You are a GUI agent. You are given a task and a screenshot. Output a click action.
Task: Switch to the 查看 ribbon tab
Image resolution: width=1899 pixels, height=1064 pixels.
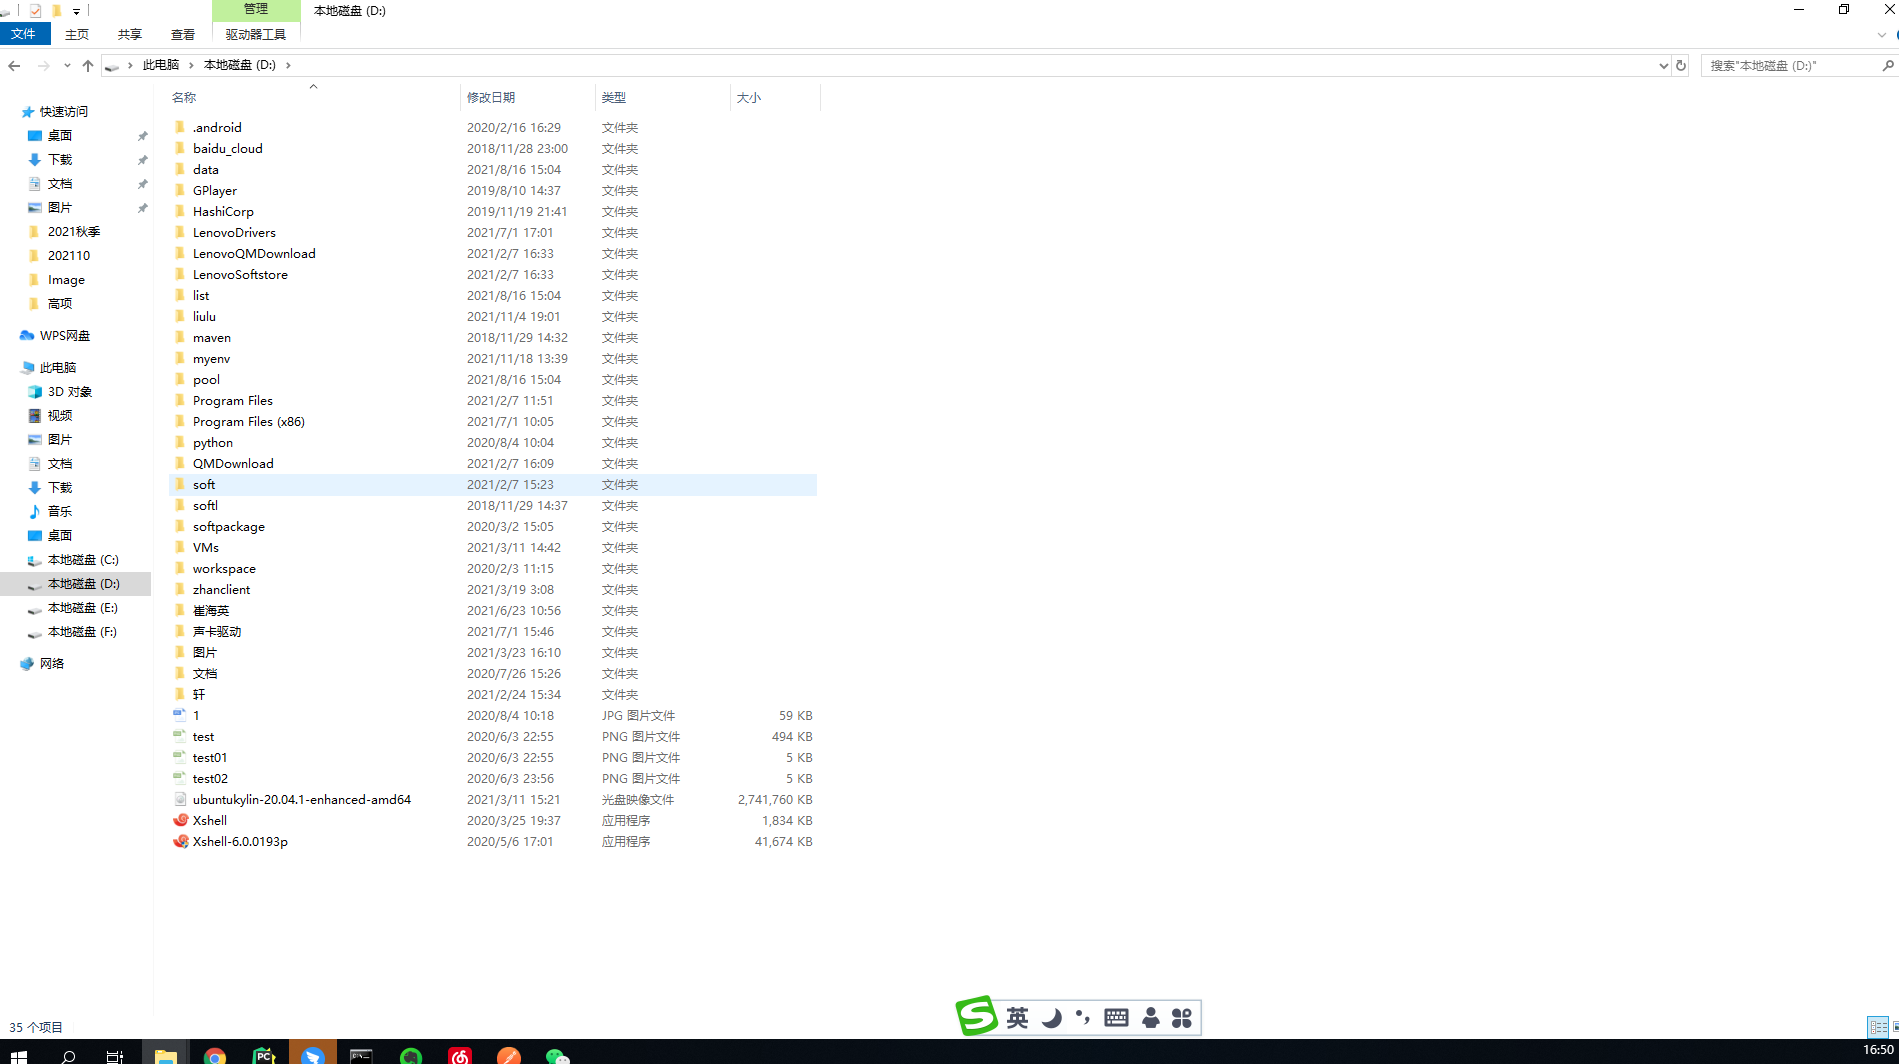(x=183, y=34)
